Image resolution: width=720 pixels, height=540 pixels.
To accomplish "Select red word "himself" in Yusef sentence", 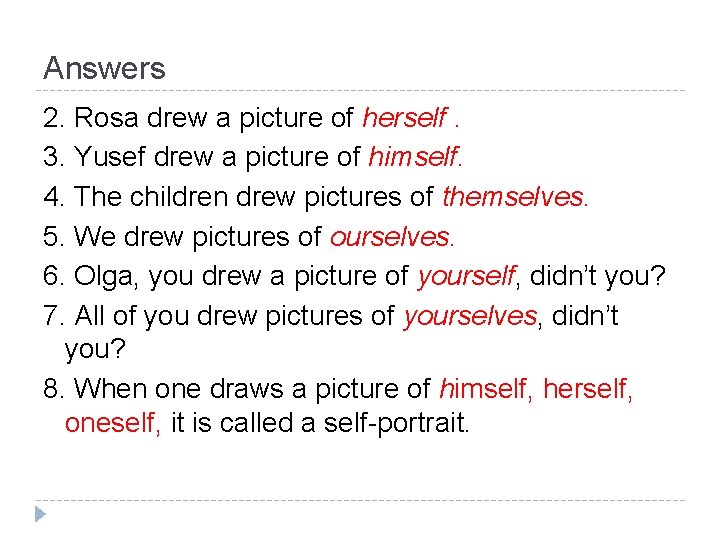I will point(415,157).
